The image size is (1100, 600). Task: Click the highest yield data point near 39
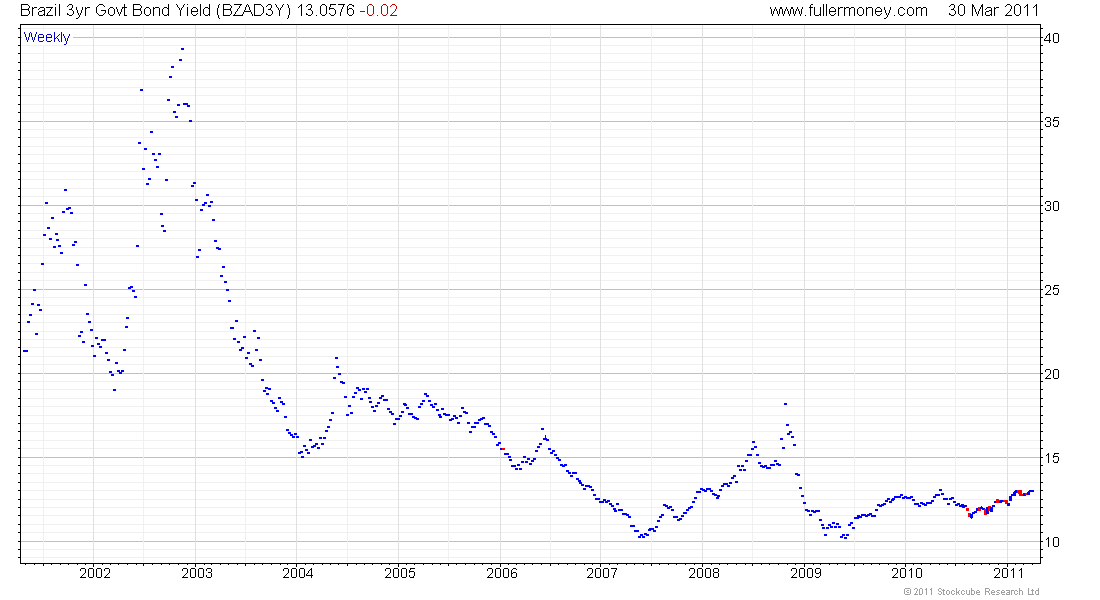click(182, 48)
